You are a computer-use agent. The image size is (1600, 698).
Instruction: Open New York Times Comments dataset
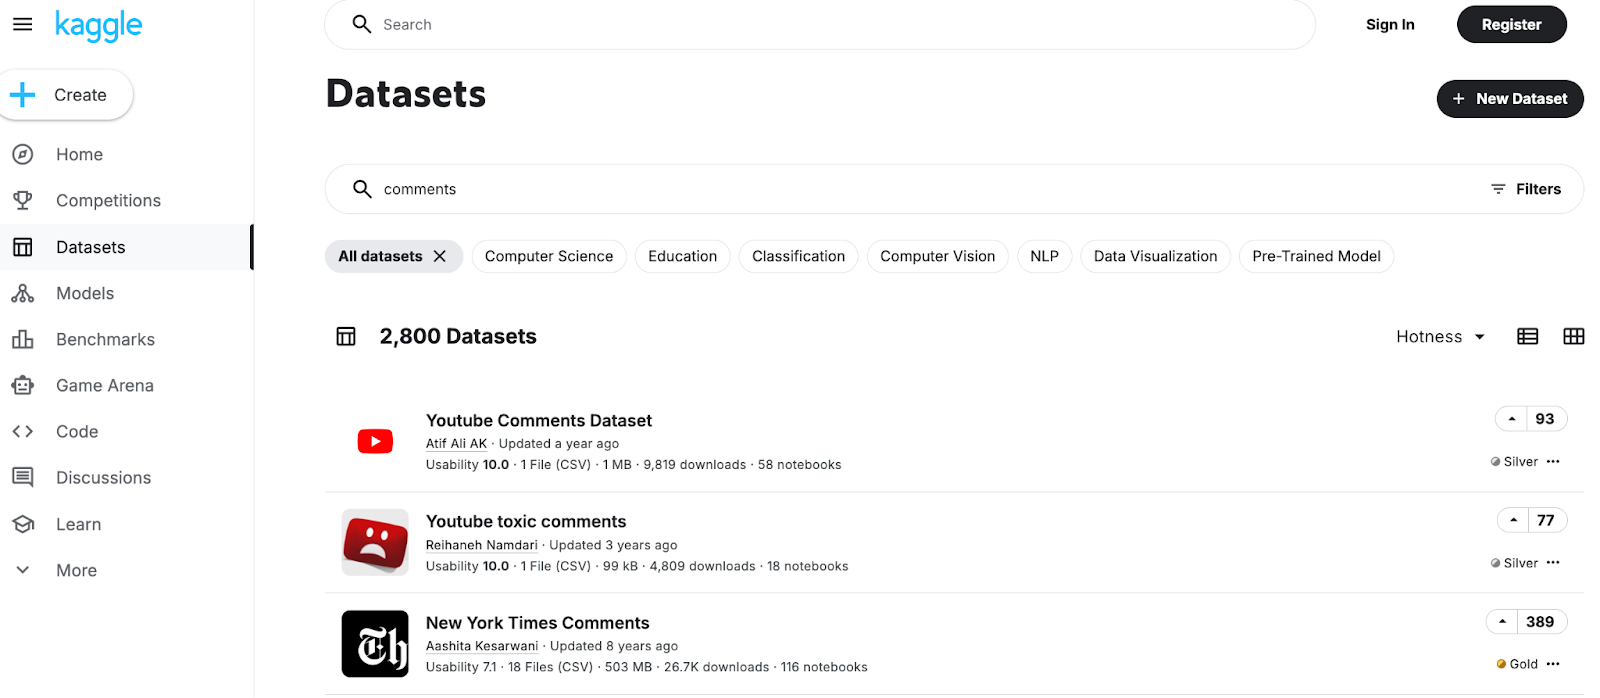click(538, 623)
